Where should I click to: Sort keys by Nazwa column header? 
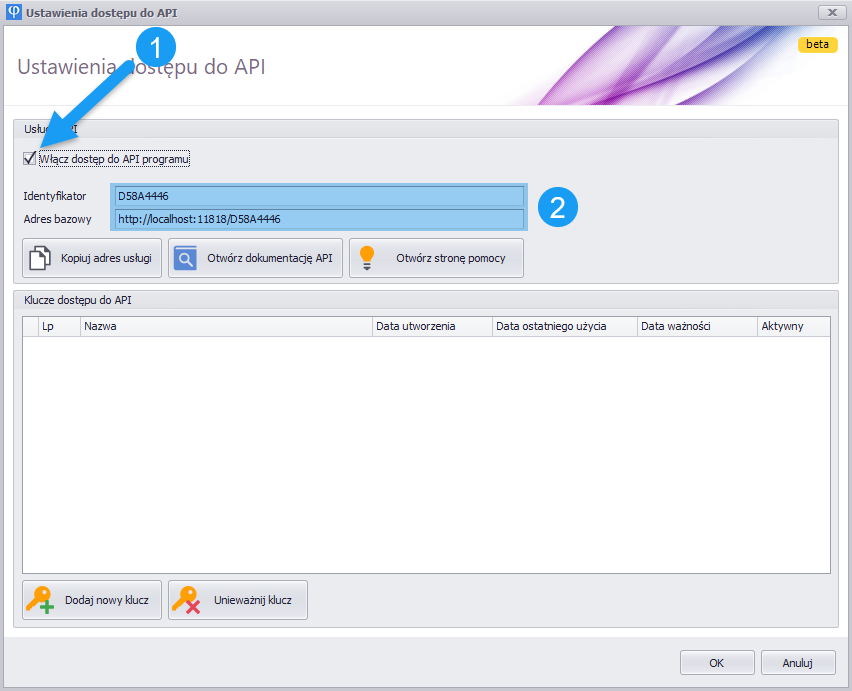[226, 326]
